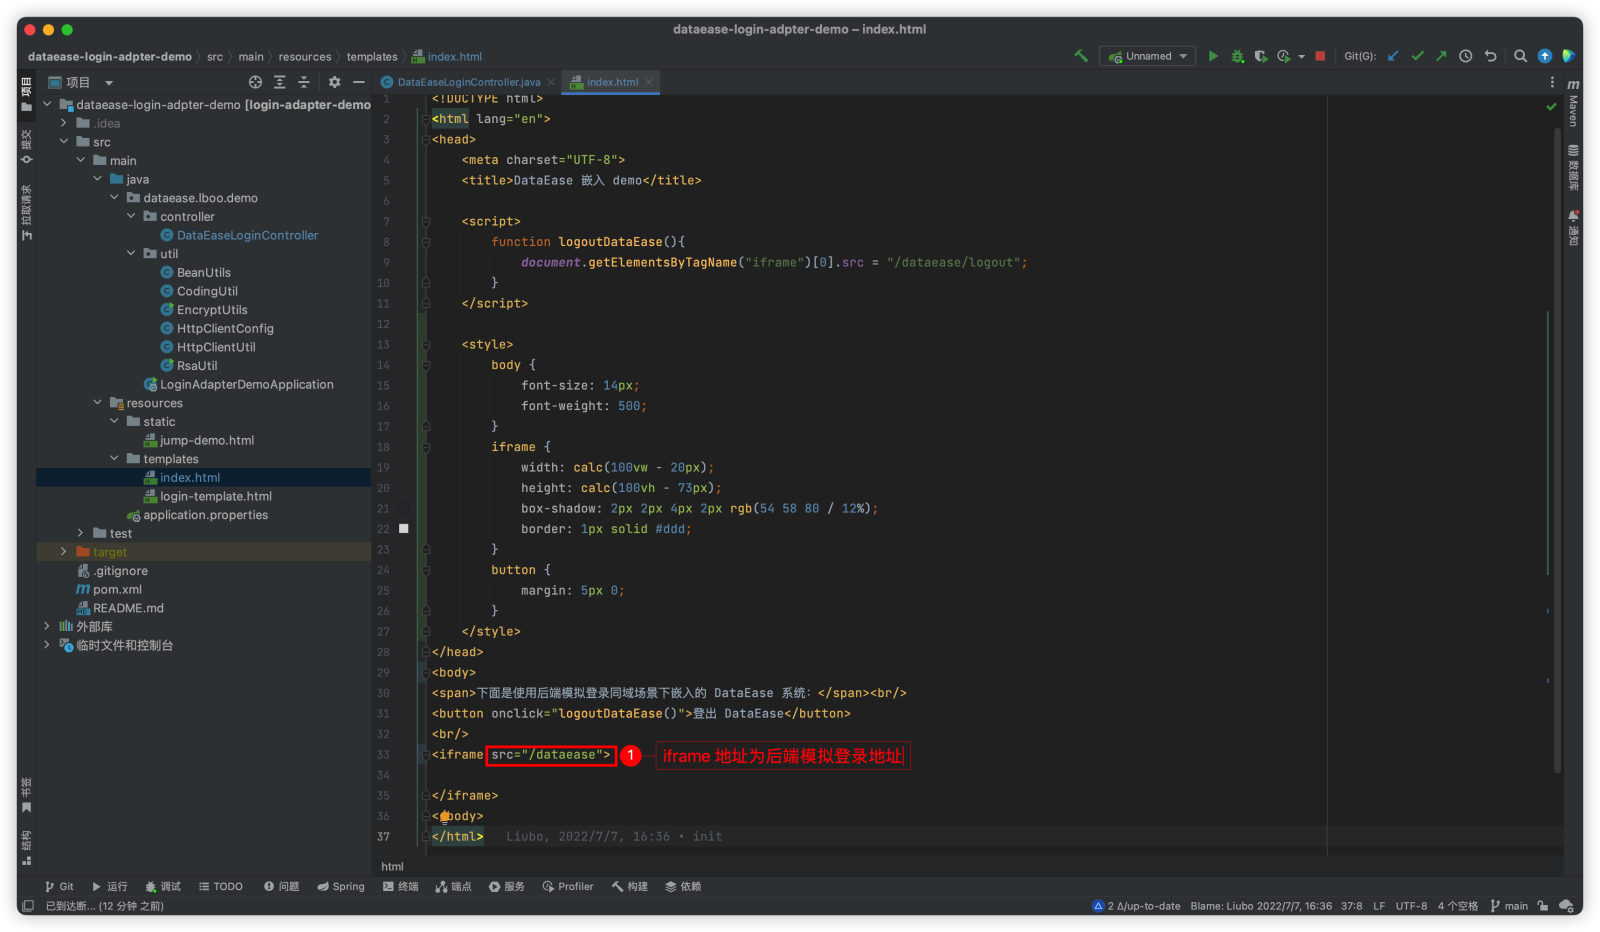Collapse all nodes in the project panel
The height and width of the screenshot is (932, 1600).
(304, 82)
